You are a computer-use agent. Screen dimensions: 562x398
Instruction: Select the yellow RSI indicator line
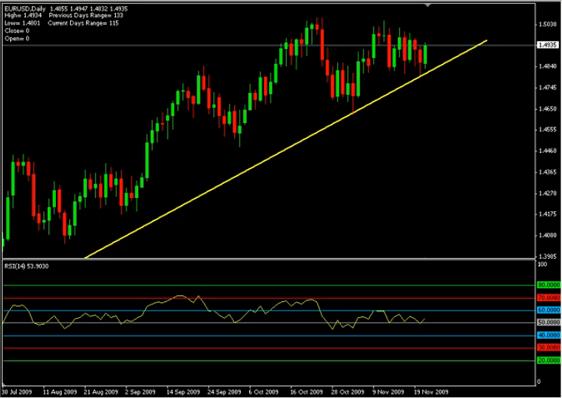pos(214,312)
